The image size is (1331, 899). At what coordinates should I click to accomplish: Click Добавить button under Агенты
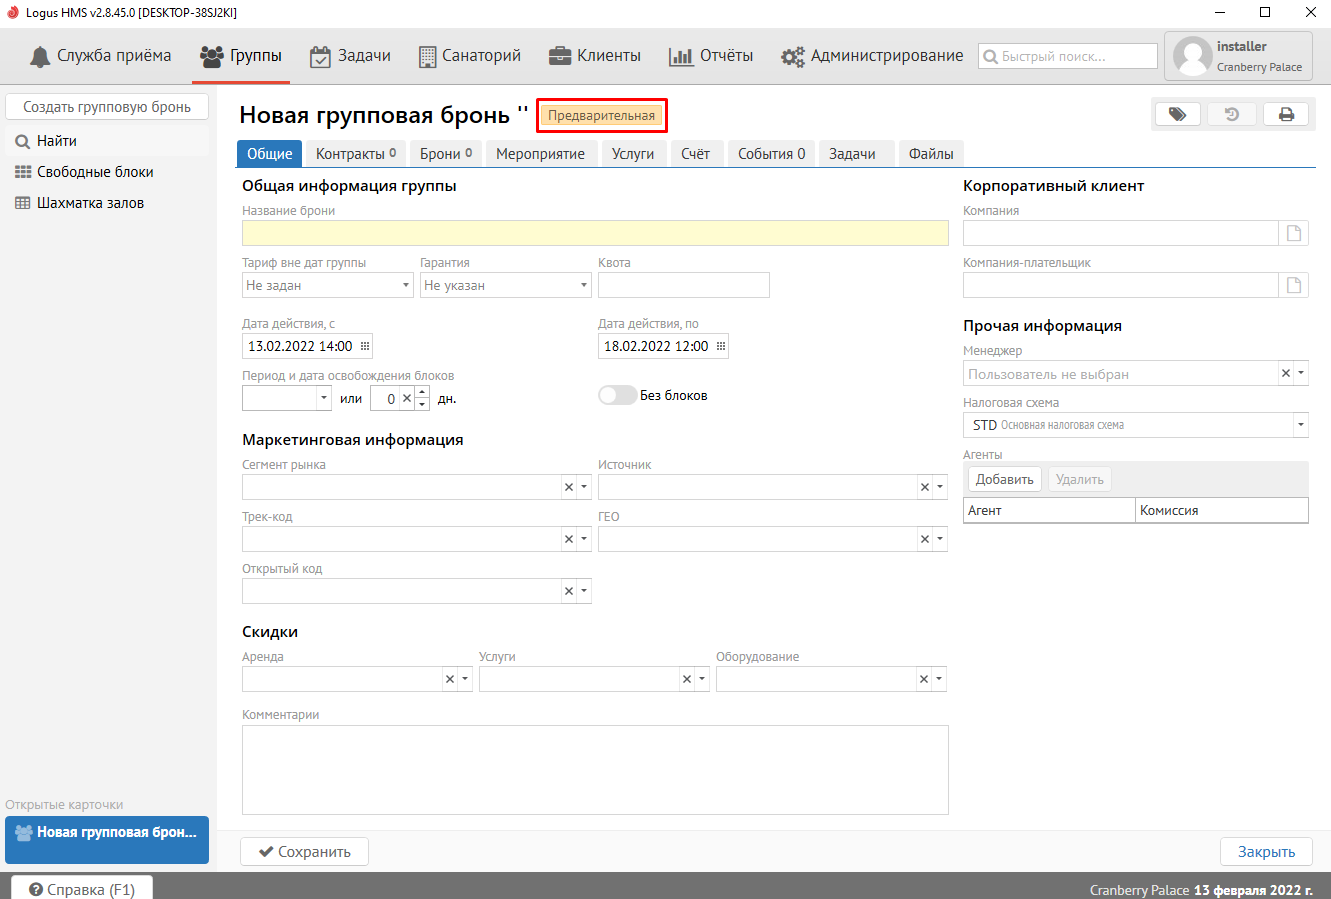point(1004,479)
